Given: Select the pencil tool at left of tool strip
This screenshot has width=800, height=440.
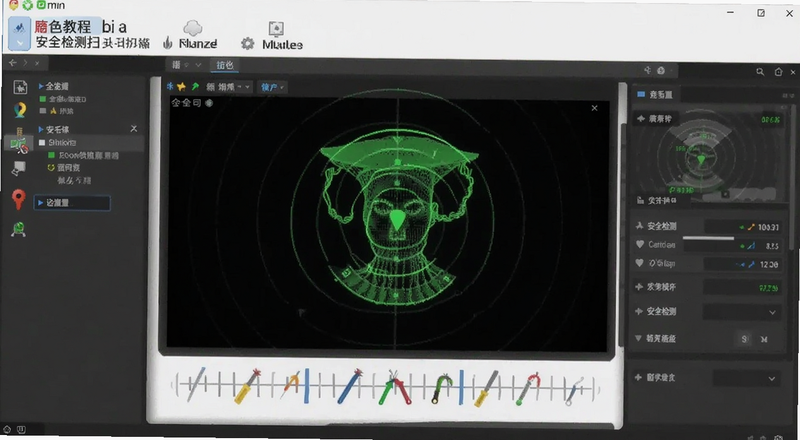Looking at the screenshot, I should pyautogui.click(x=196, y=384).
